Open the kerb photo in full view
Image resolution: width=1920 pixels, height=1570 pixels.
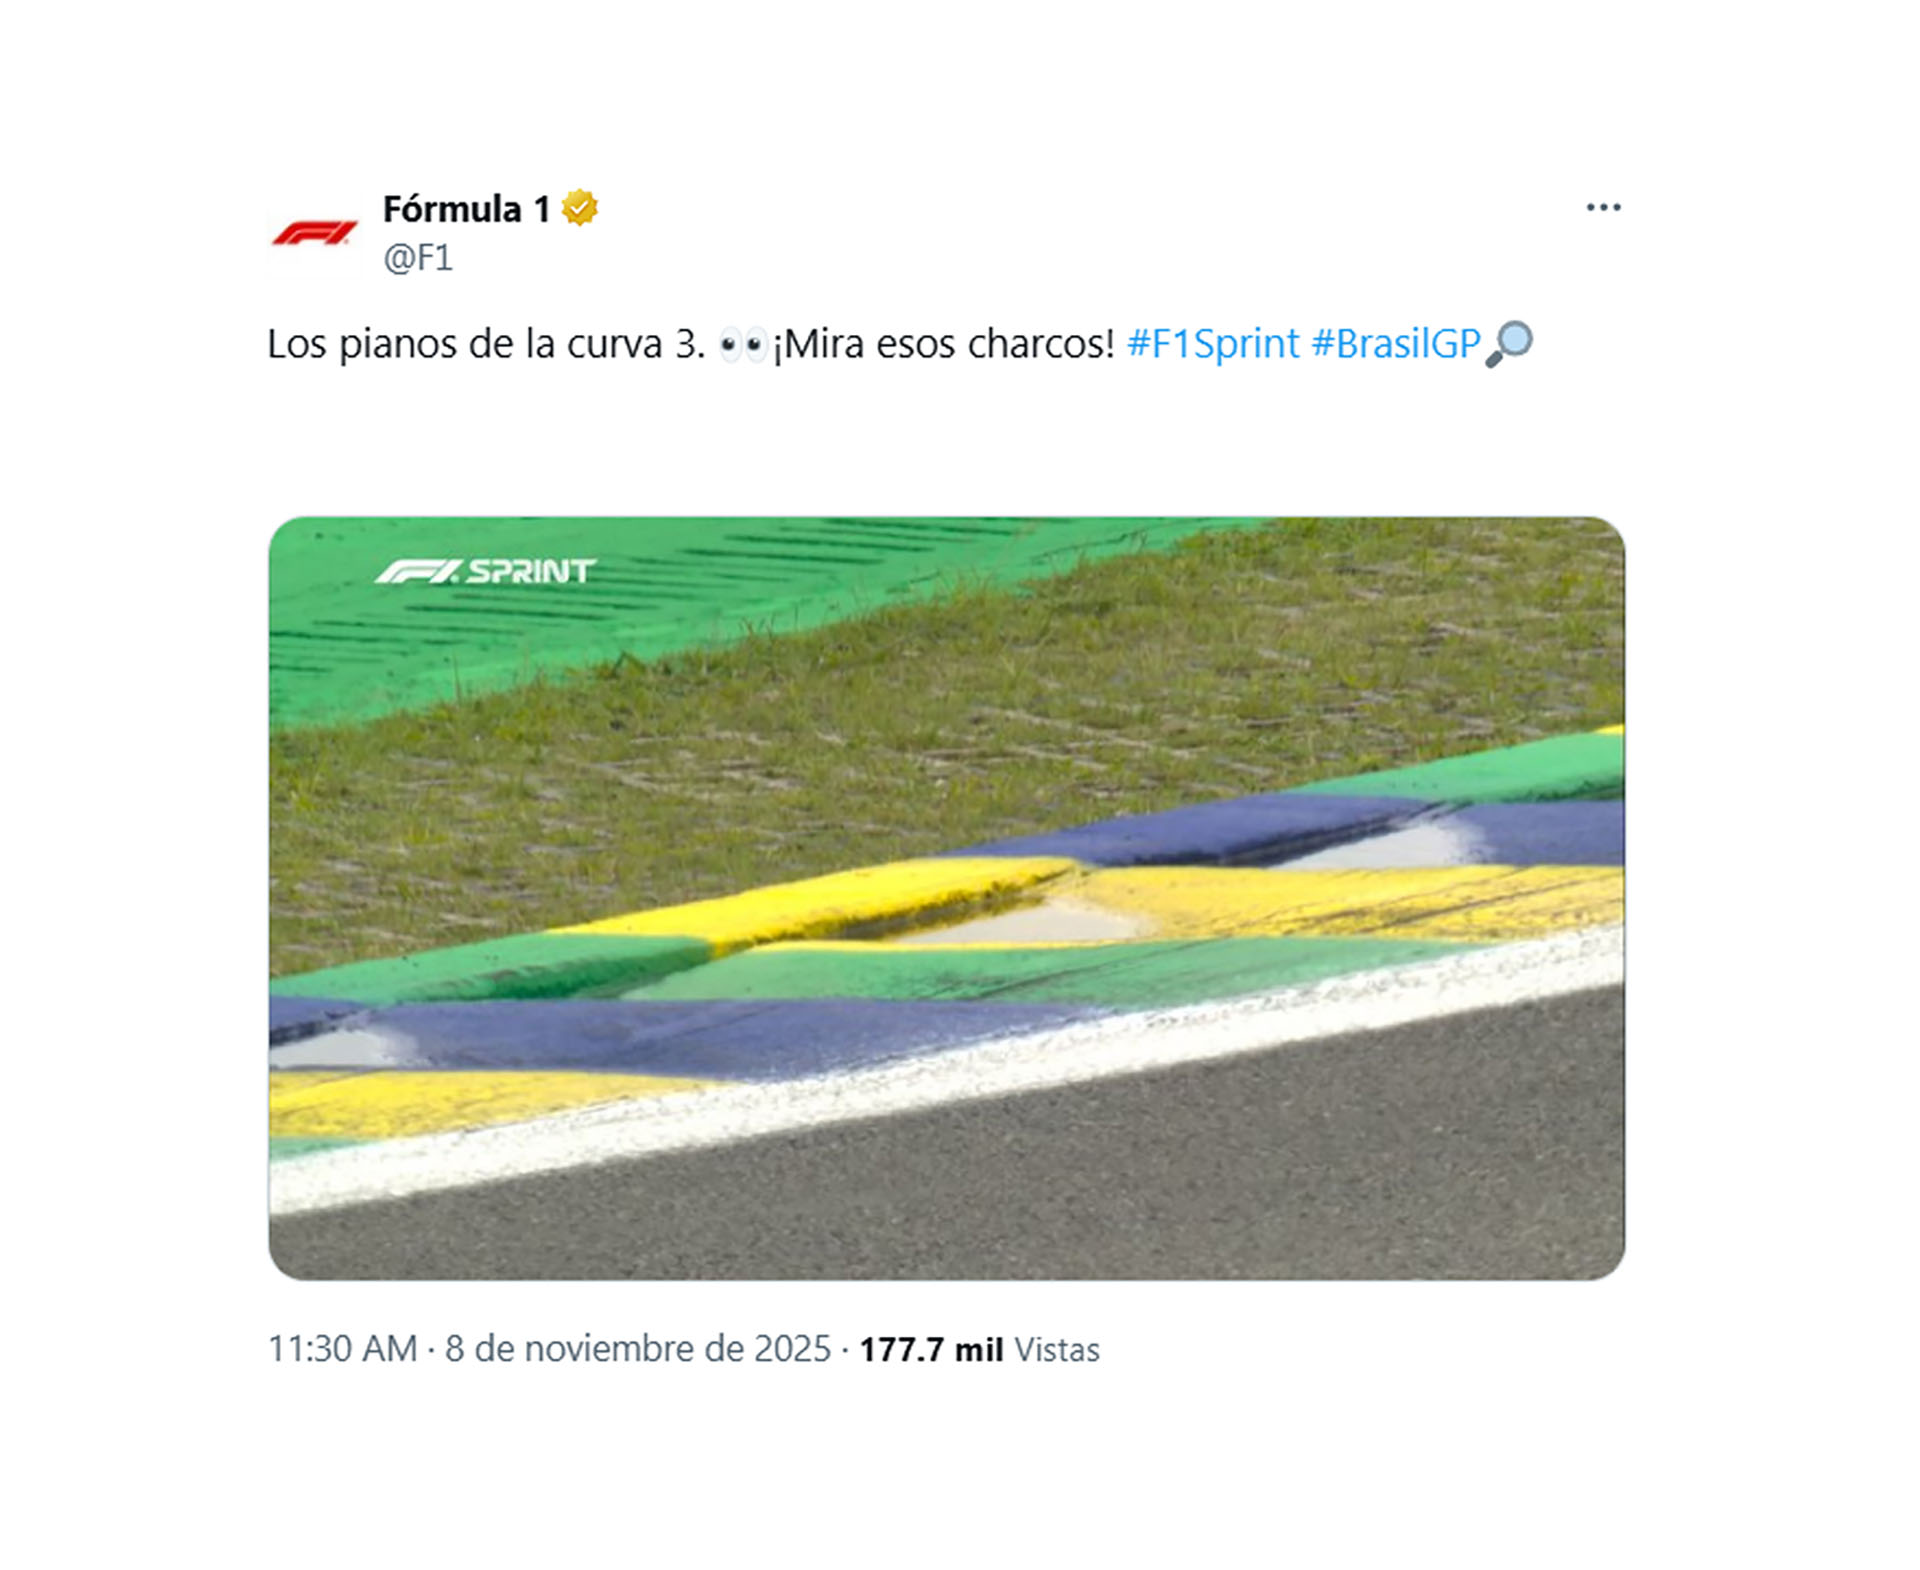tap(946, 898)
